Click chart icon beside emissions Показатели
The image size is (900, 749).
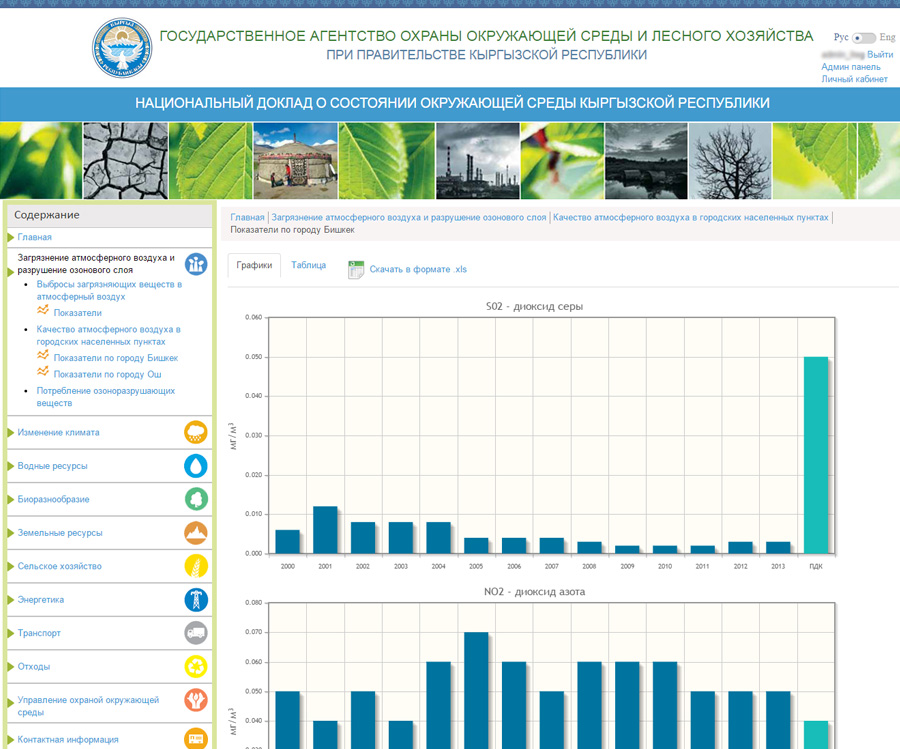coord(43,311)
